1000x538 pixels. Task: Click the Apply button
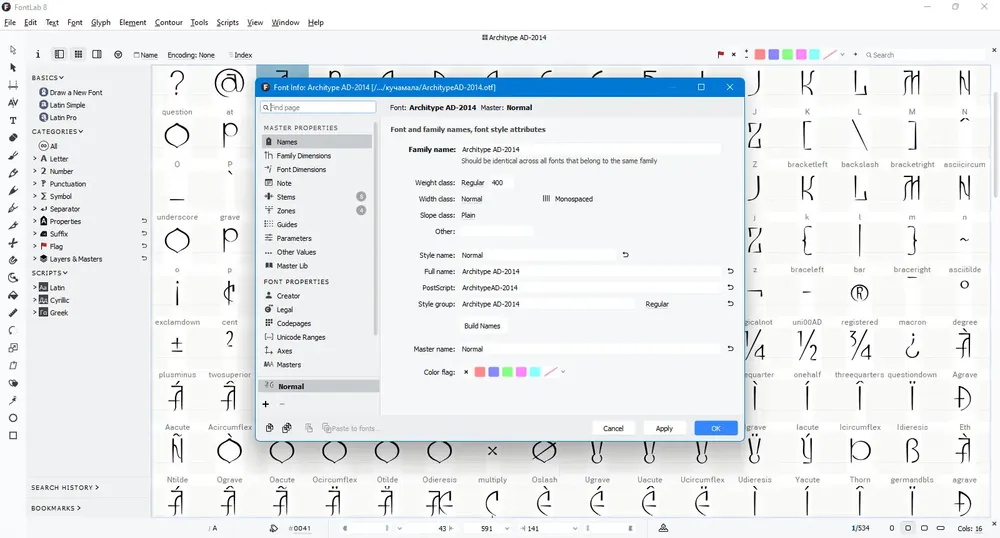(664, 428)
